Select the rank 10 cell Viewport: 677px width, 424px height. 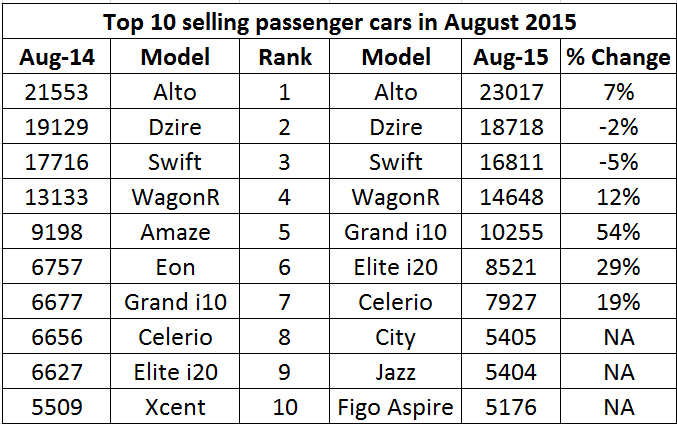click(285, 408)
